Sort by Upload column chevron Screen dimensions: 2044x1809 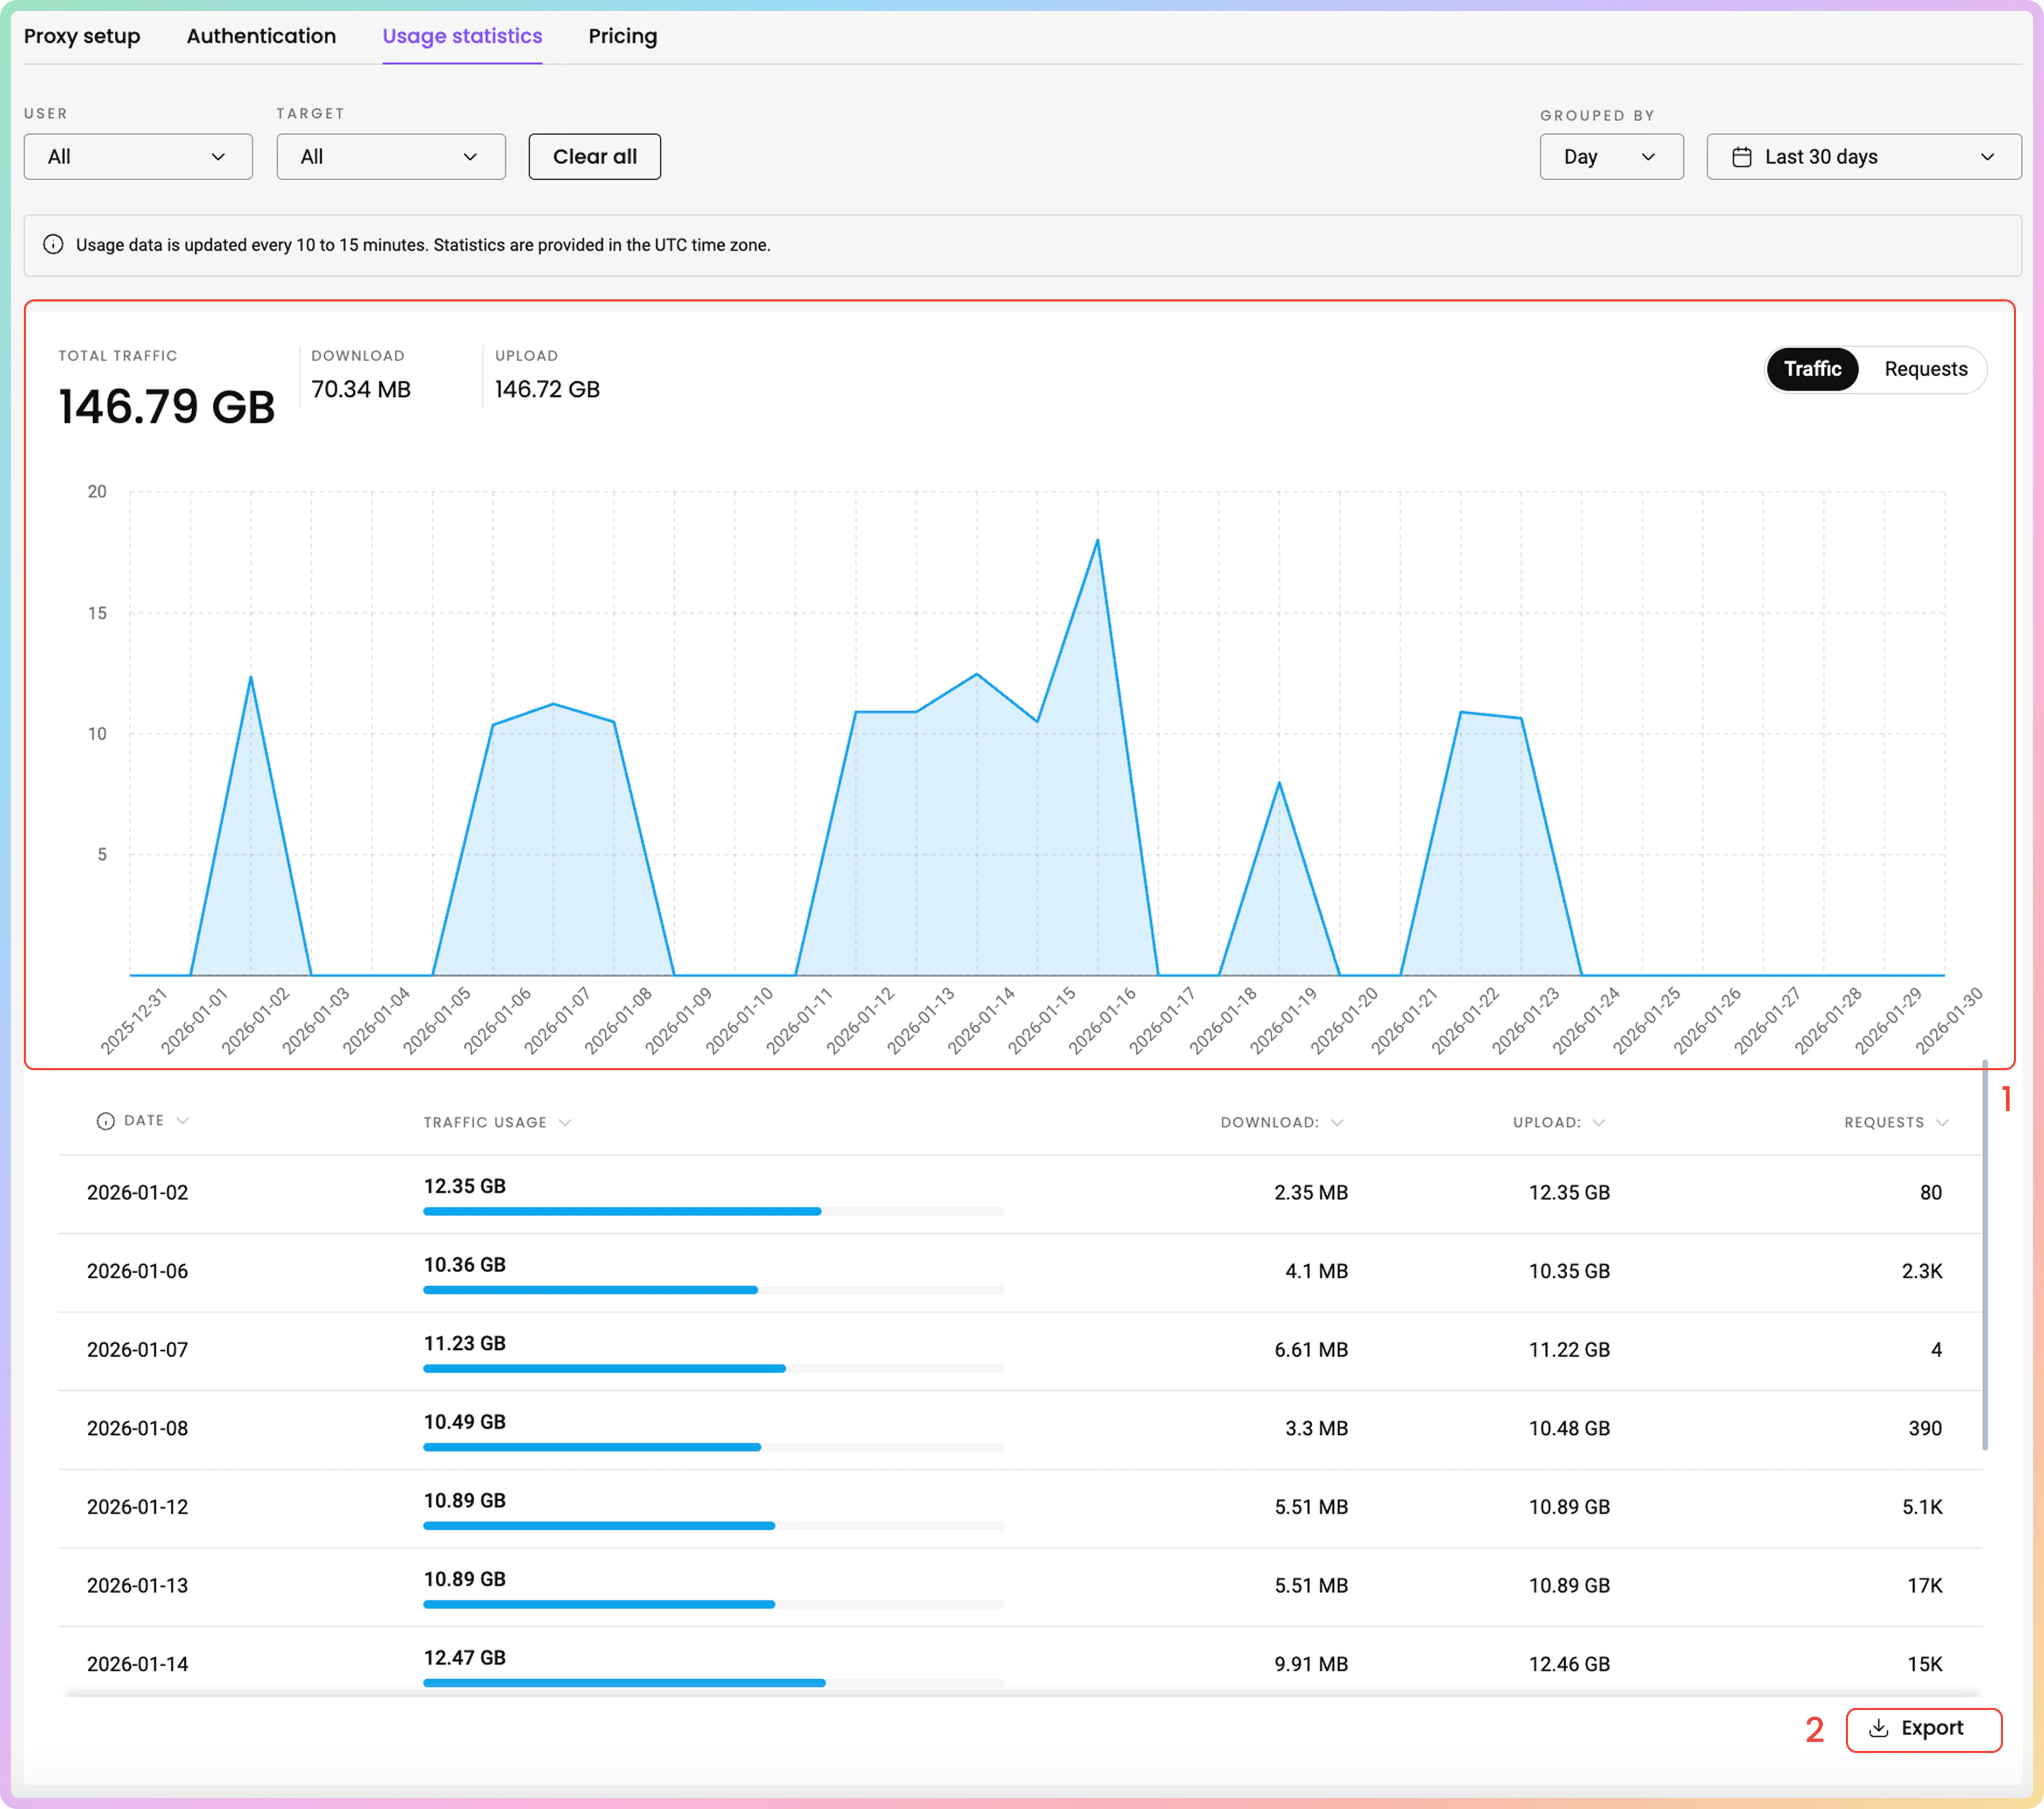point(1598,1122)
